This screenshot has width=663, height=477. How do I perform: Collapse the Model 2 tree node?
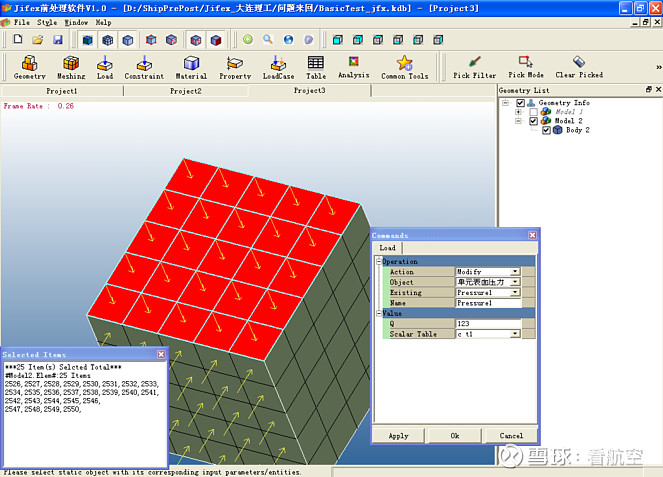518,121
